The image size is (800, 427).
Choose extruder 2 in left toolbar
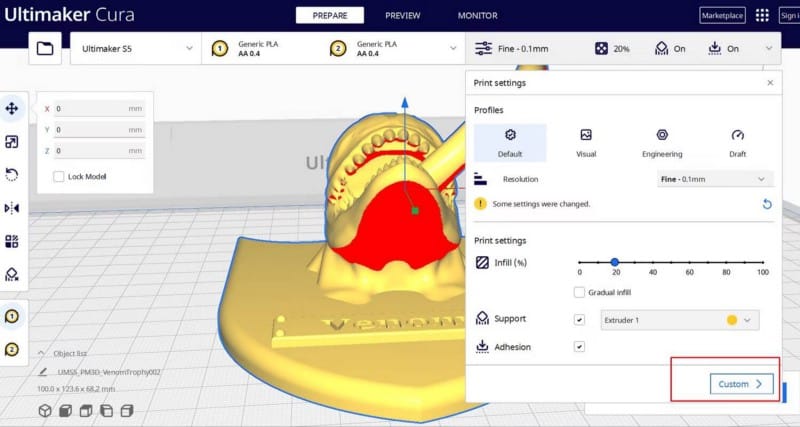coord(12,349)
